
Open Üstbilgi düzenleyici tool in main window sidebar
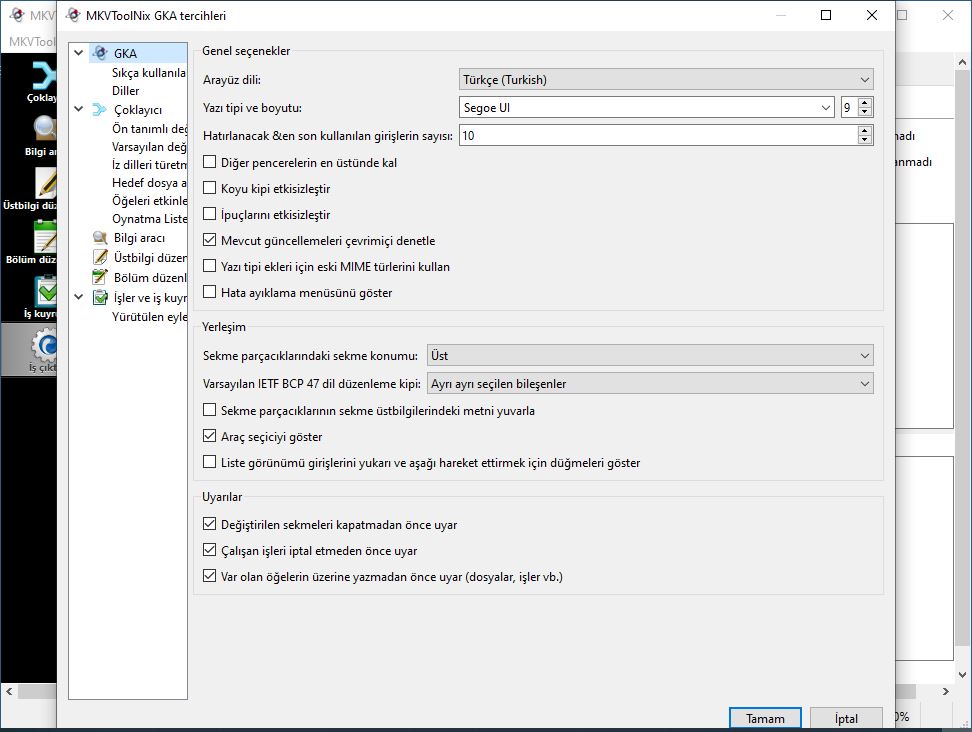(x=30, y=189)
